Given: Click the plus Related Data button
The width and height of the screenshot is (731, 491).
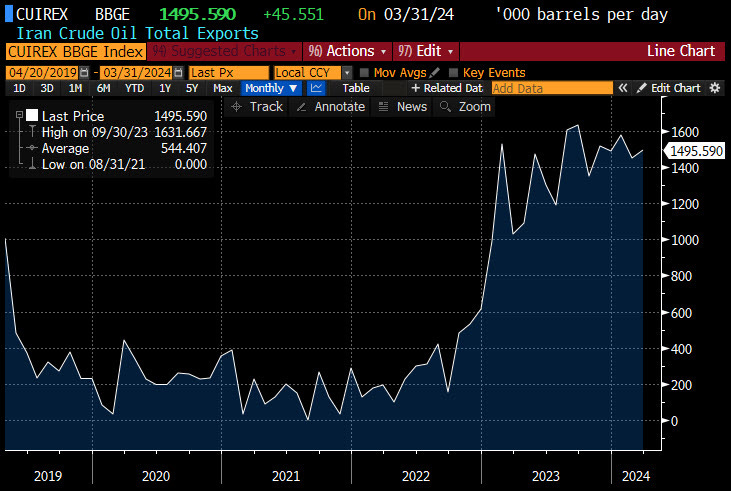Looking at the screenshot, I should [x=447, y=88].
